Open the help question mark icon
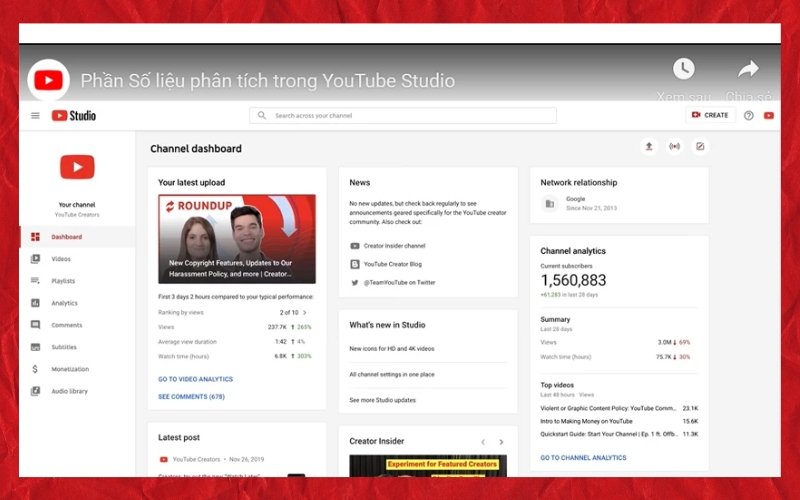The height and width of the screenshot is (500, 800). 748,116
